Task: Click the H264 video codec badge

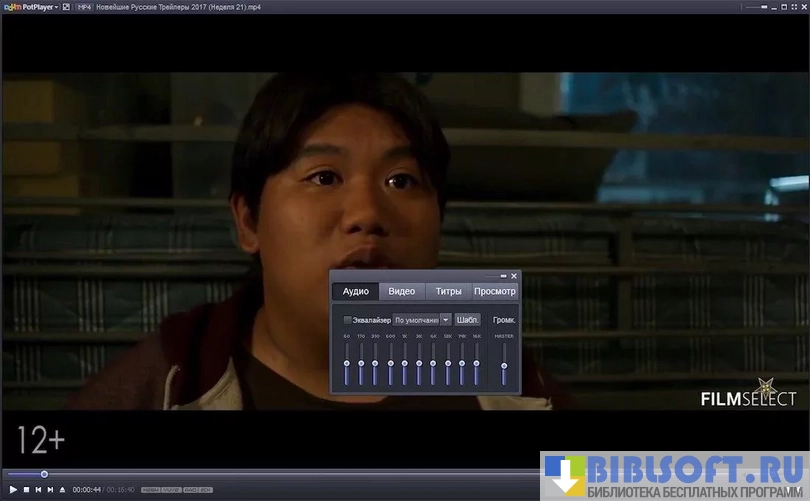Action: pos(151,490)
